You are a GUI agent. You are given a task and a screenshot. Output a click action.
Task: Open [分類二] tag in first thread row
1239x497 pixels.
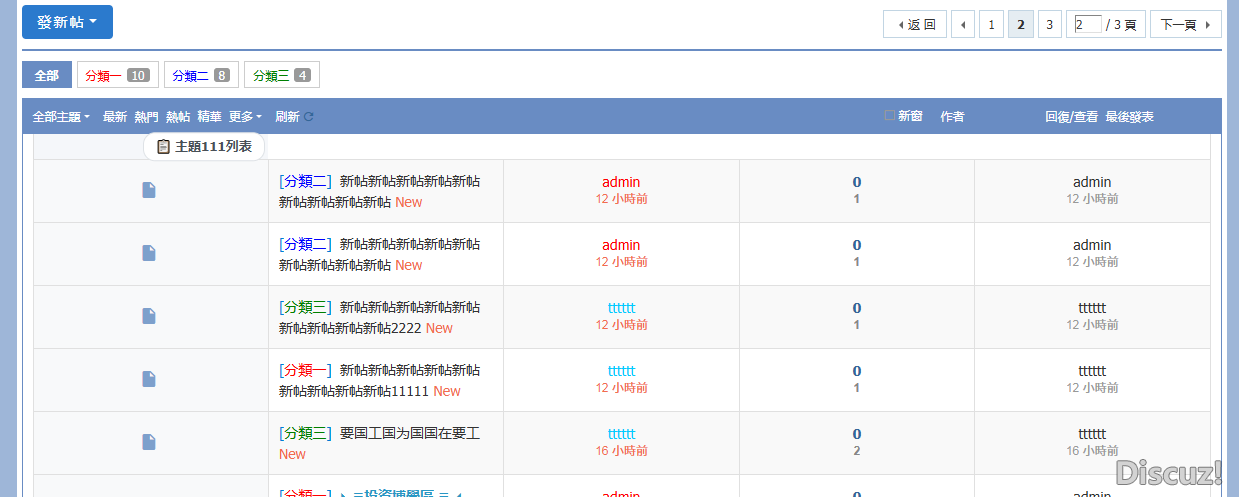(305, 182)
